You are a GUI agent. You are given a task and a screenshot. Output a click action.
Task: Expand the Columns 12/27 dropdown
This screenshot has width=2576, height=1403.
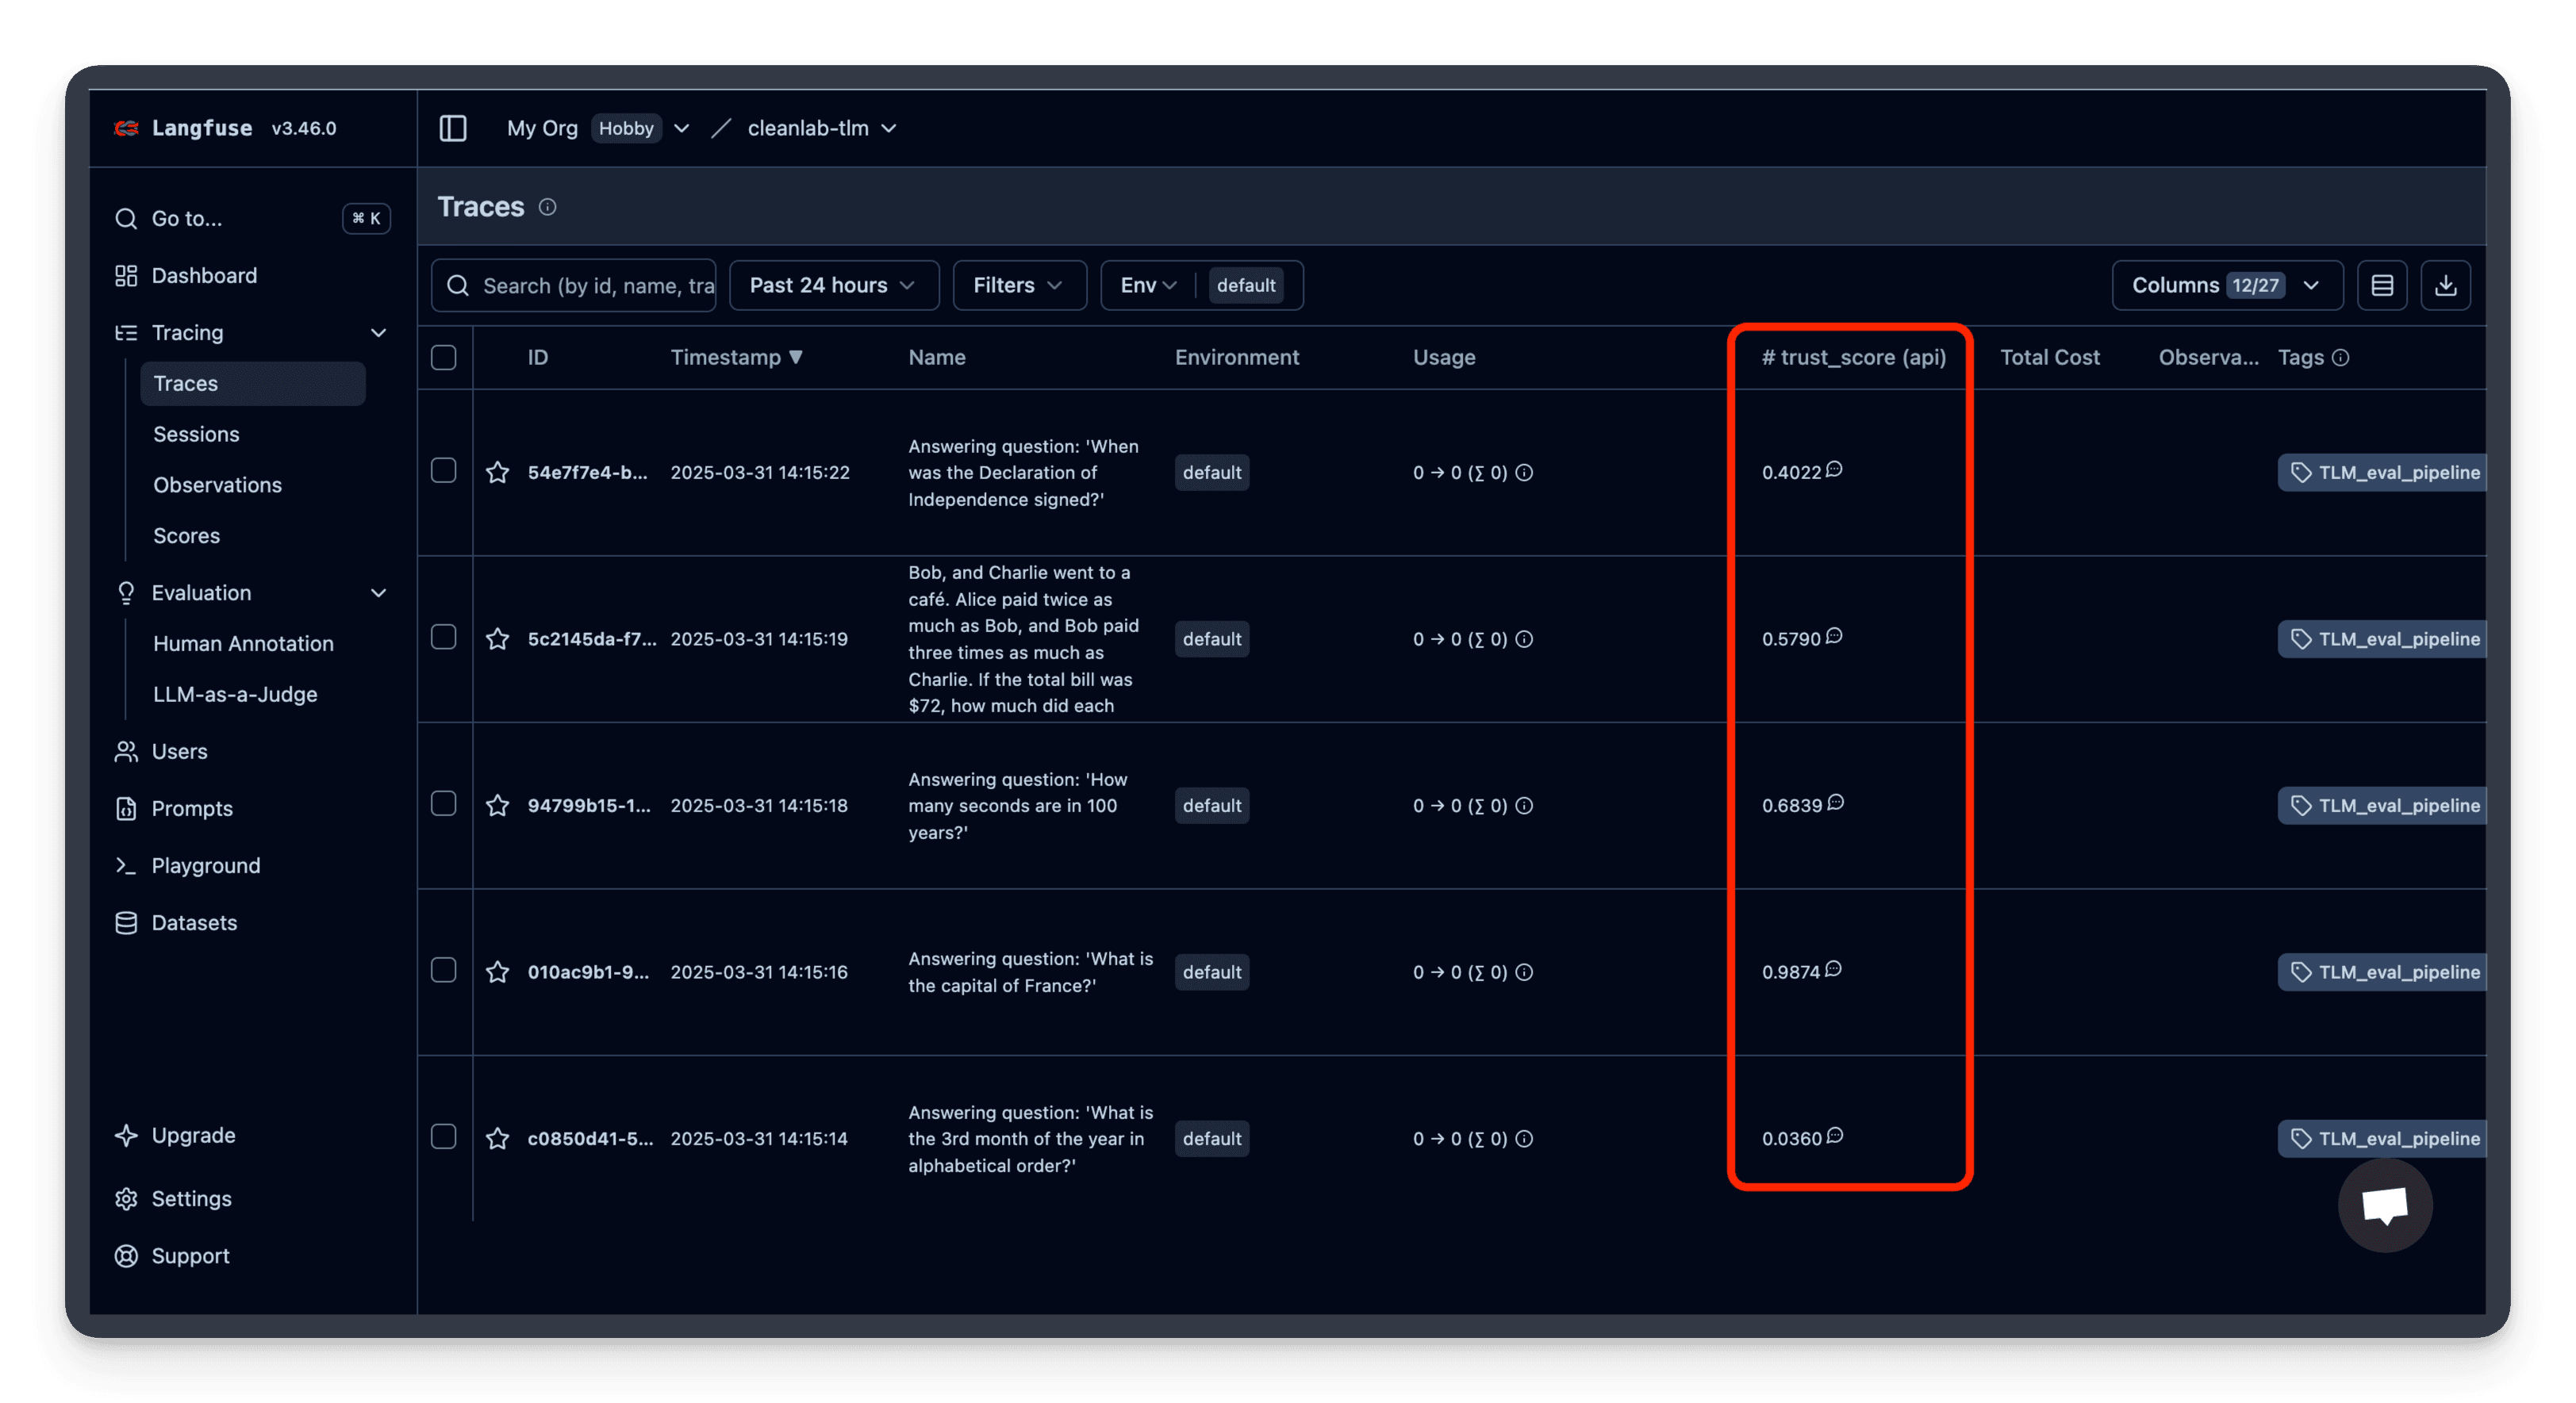coord(2226,285)
